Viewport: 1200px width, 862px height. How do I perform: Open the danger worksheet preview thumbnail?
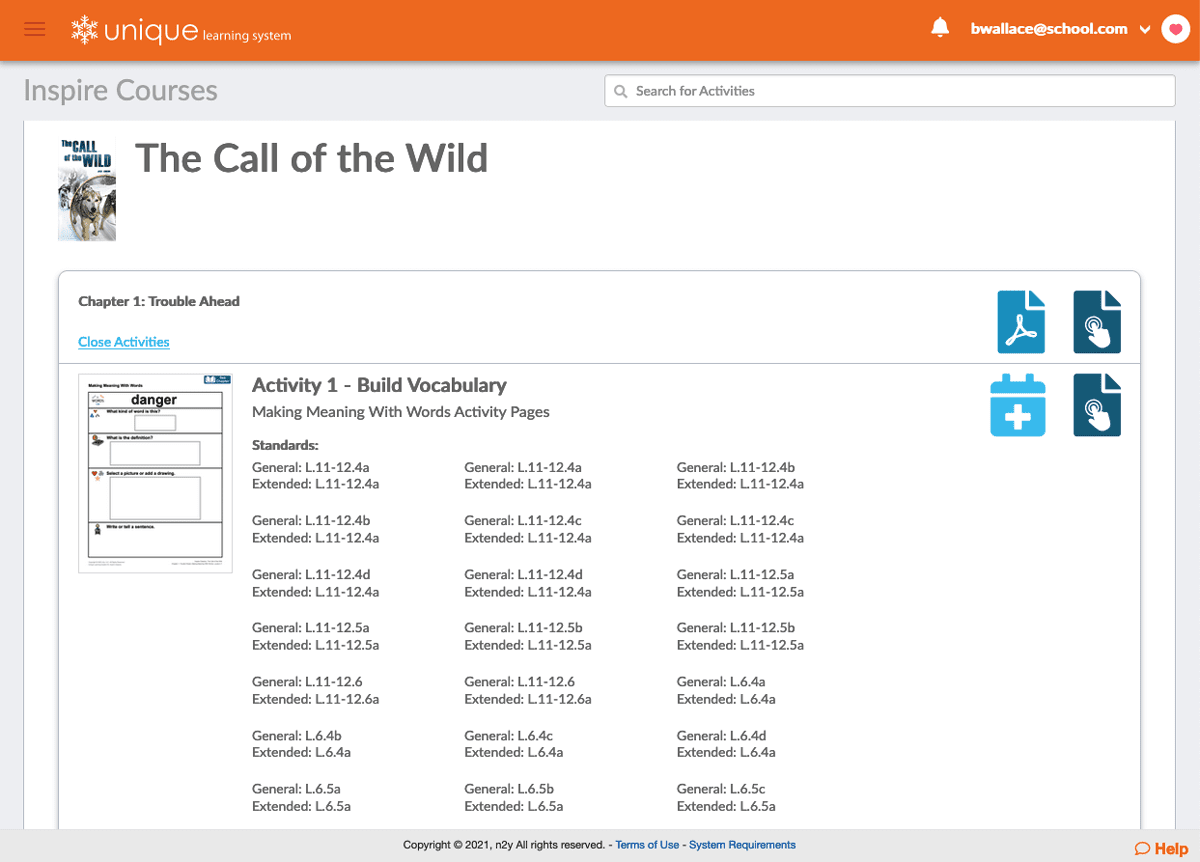(x=155, y=473)
